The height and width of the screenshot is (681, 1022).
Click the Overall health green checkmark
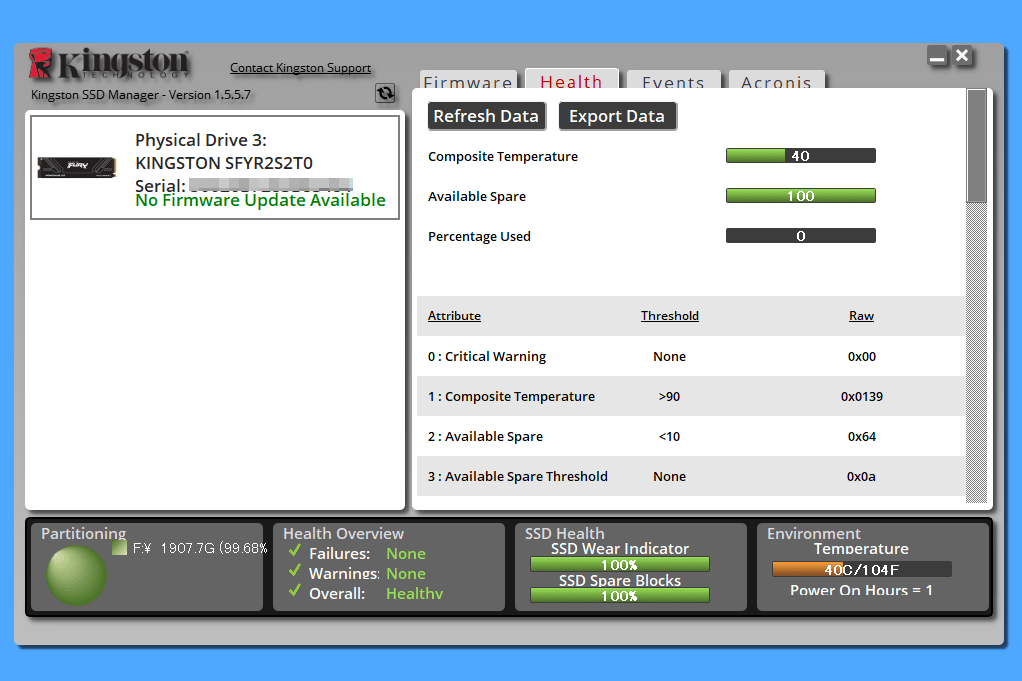(294, 592)
